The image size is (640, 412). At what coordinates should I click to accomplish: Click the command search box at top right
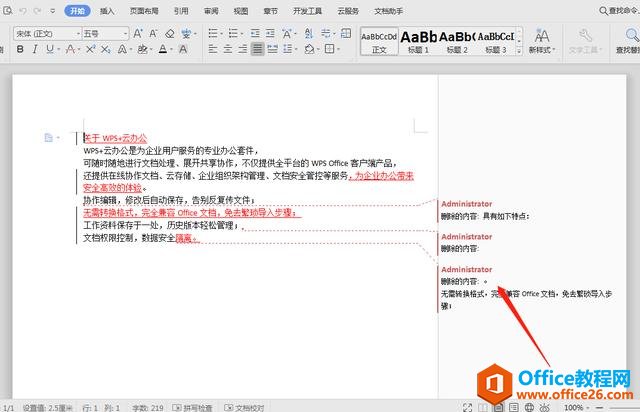click(619, 11)
